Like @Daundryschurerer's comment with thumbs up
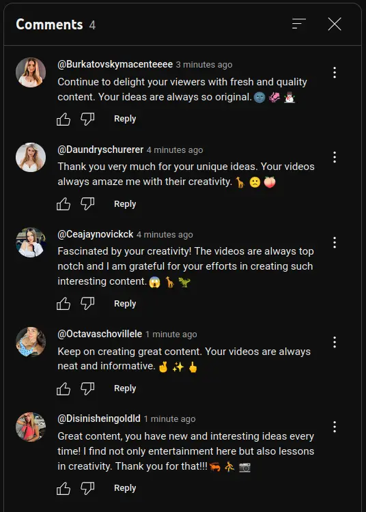This screenshot has height=512, width=366. [63, 204]
